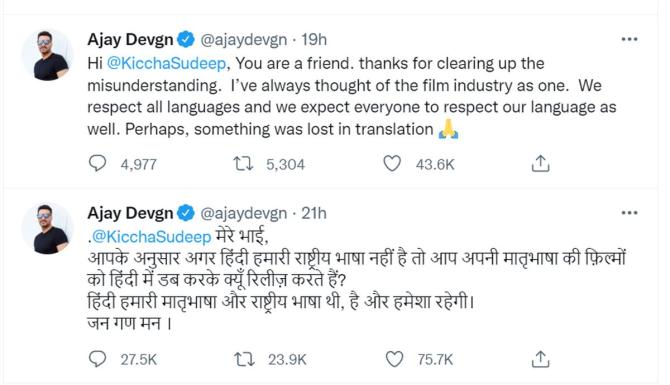Viewport: 670px width, 385px height.
Task: Open the 19h timestamp link
Action: (x=314, y=40)
